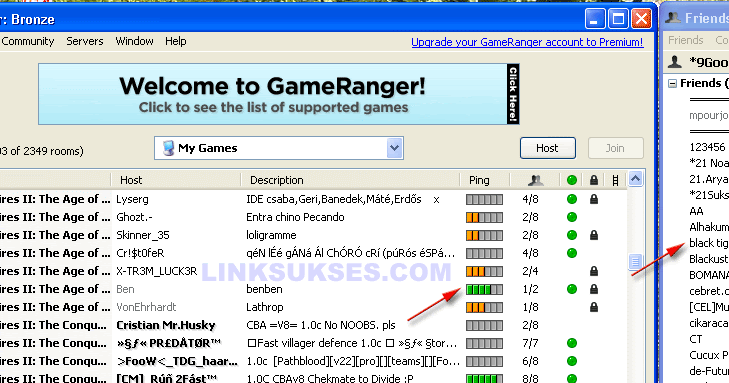Click the user icon beside *9Goo in Friends window
Viewport: 729px width, 383px height.
[x=675, y=62]
